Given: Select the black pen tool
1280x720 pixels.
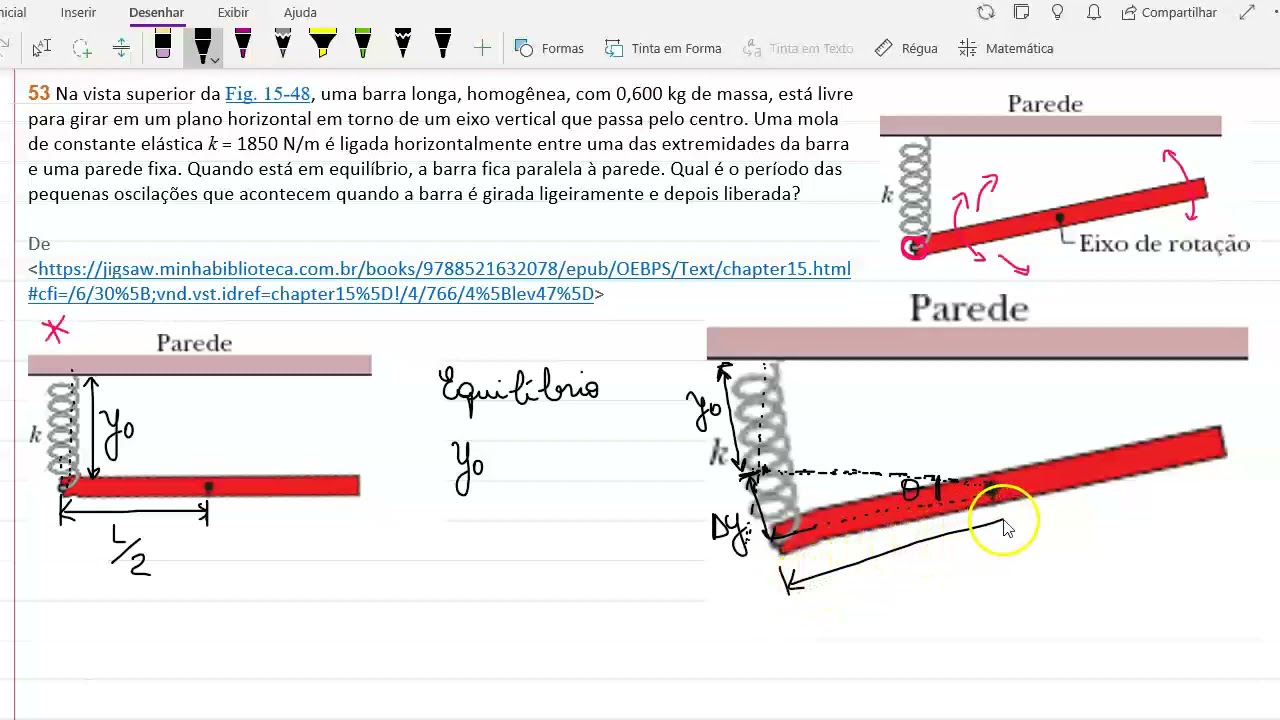Looking at the screenshot, I should coord(201,46).
